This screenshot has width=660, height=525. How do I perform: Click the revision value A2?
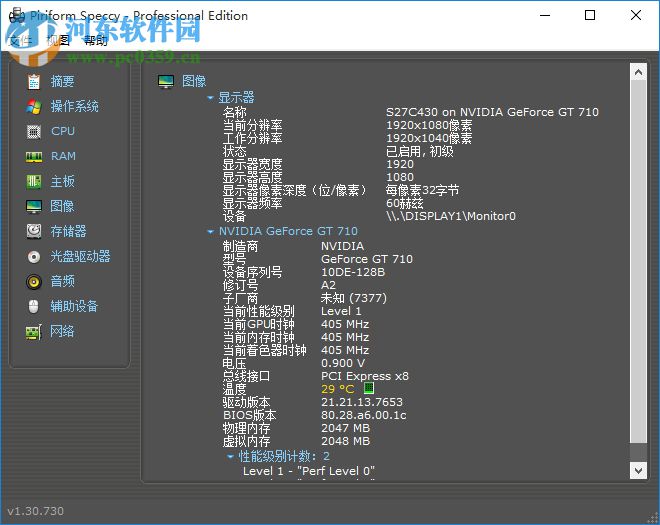[328, 285]
